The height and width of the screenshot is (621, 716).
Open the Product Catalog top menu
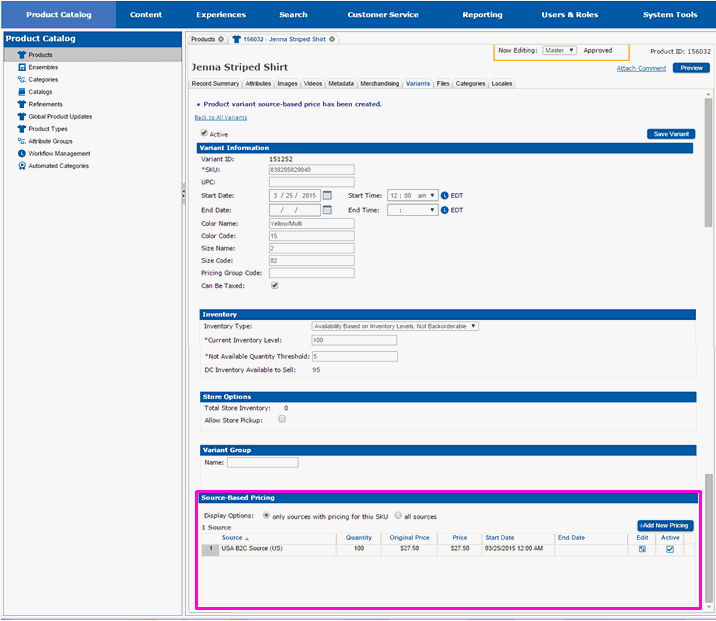point(58,15)
